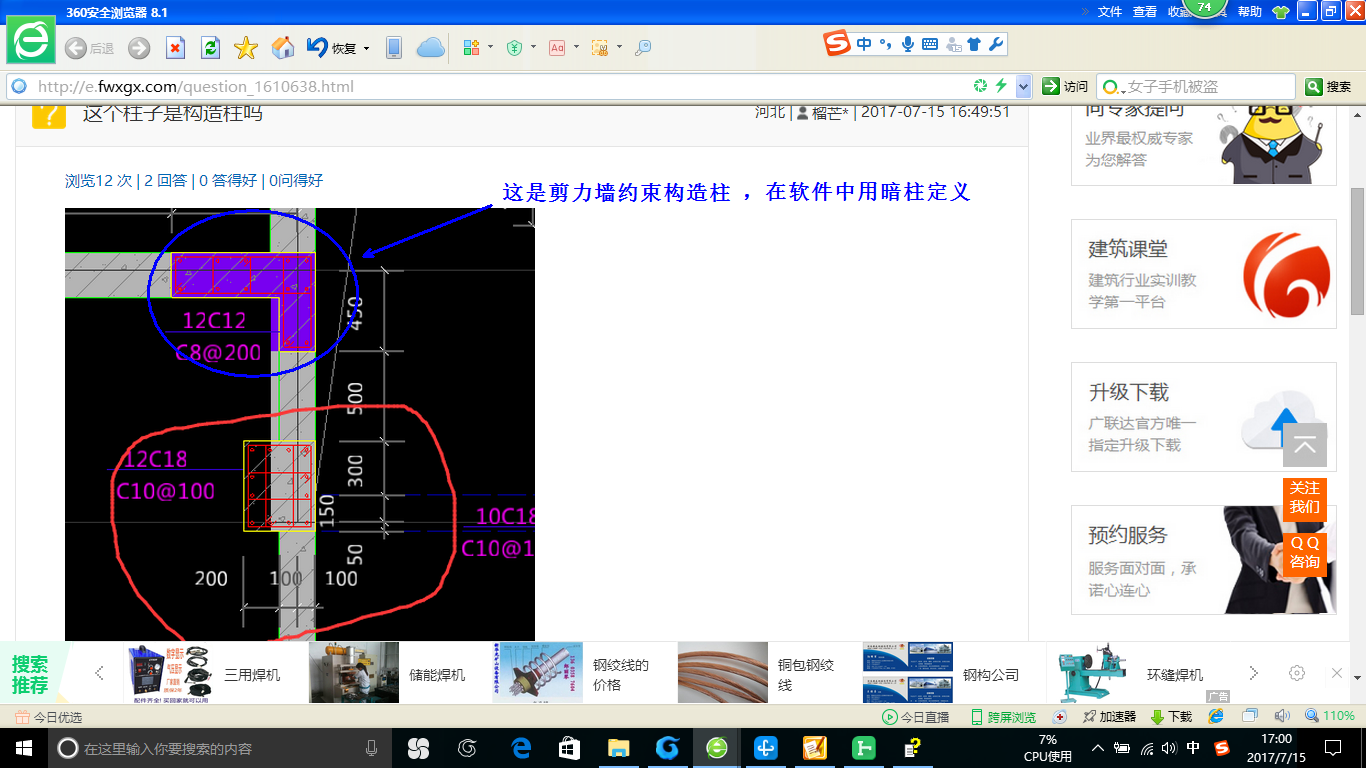
Task: Open the 文件 menu
Action: (x=1110, y=12)
